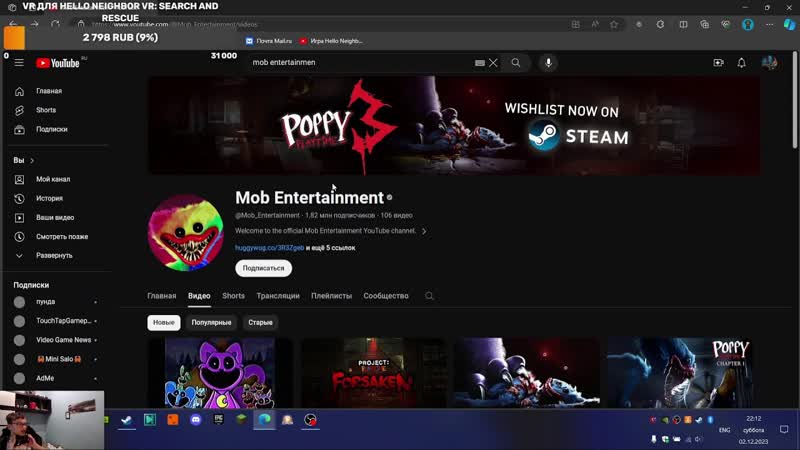This screenshot has height=450, width=800.
Task: Switch to the Сообщество tab
Action: [x=386, y=295]
